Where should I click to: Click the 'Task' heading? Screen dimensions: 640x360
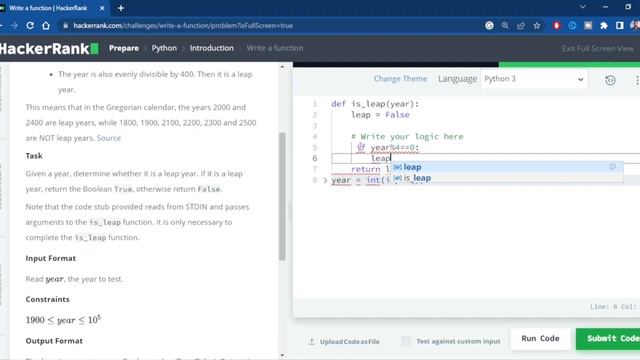pyautogui.click(x=34, y=156)
